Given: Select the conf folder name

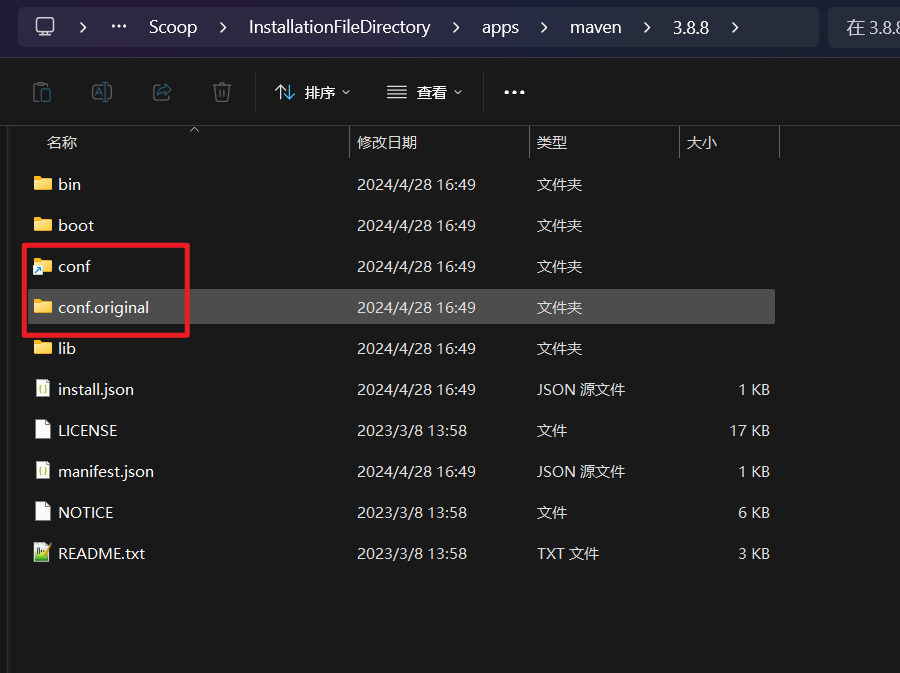Looking at the screenshot, I should 74,266.
